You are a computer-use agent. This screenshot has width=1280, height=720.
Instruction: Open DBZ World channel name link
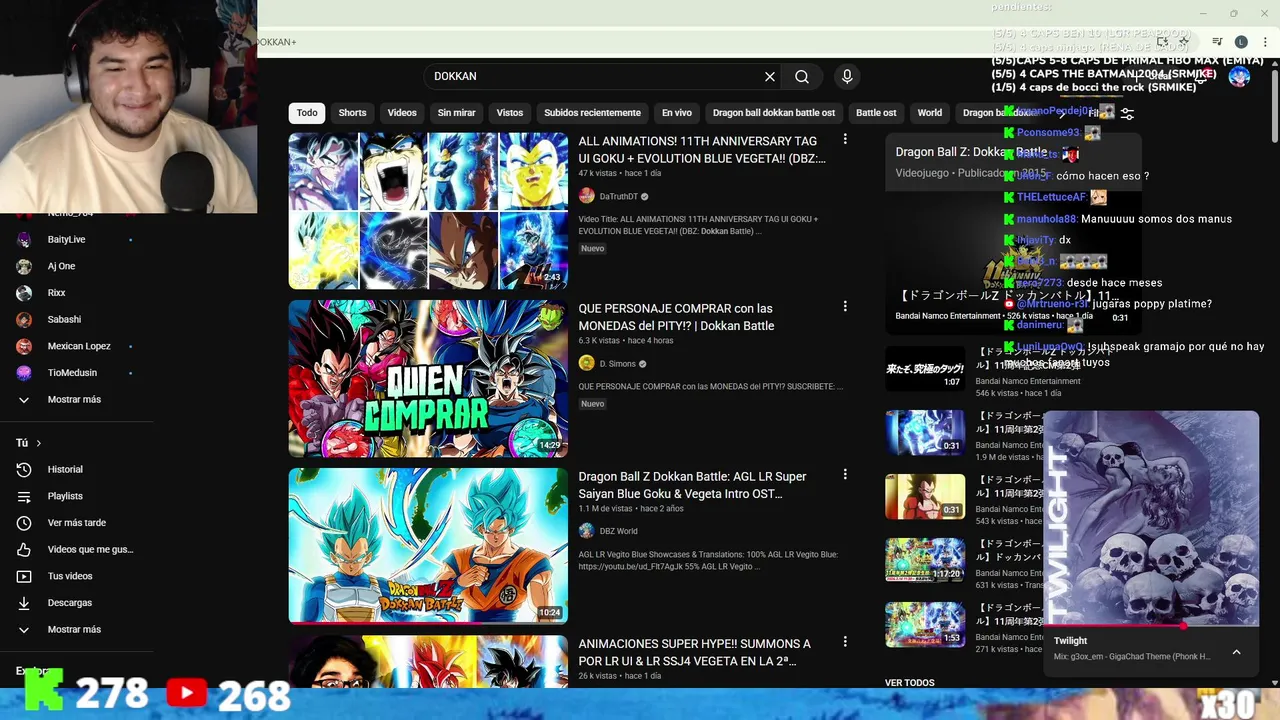(x=618, y=531)
